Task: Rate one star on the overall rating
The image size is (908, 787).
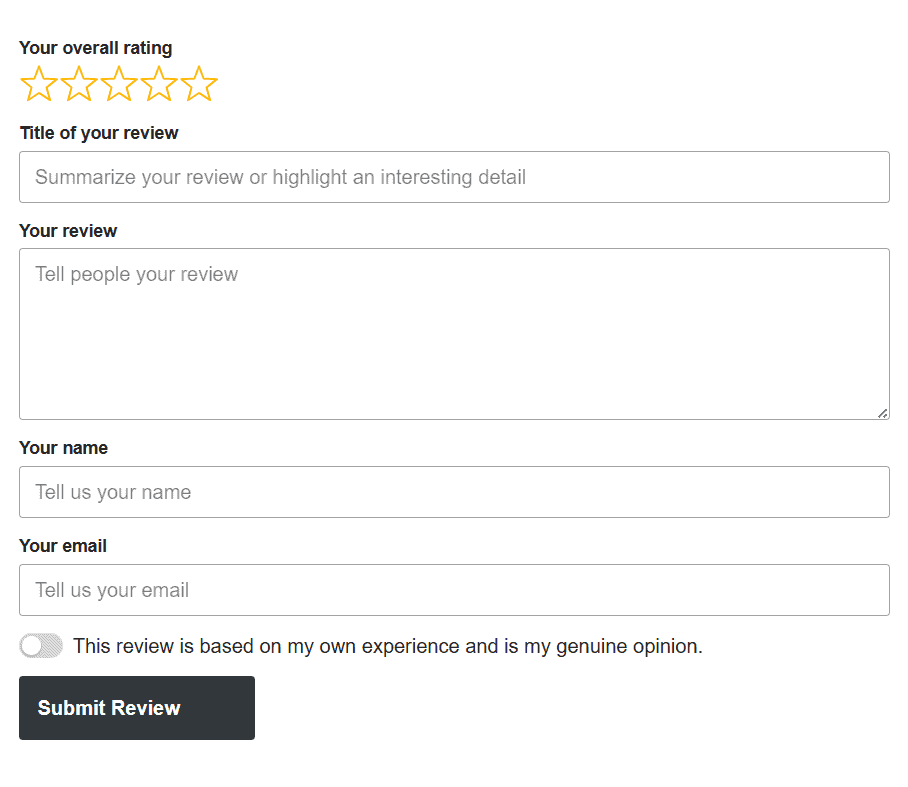Action: click(38, 84)
